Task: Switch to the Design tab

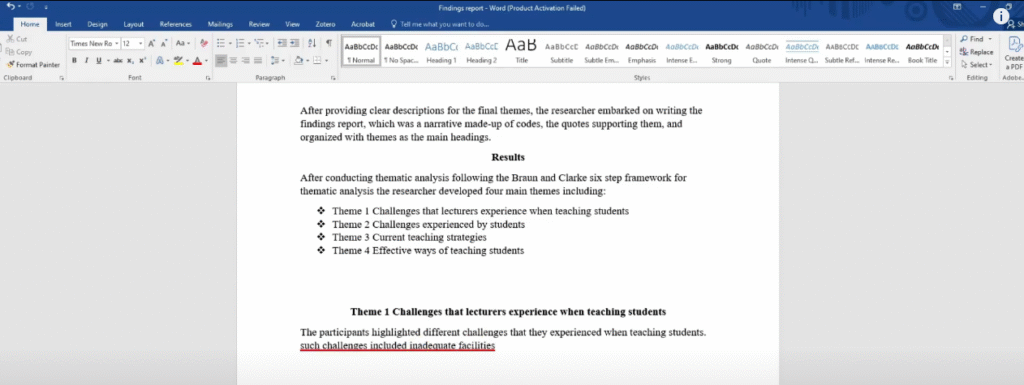Action: coord(97,24)
